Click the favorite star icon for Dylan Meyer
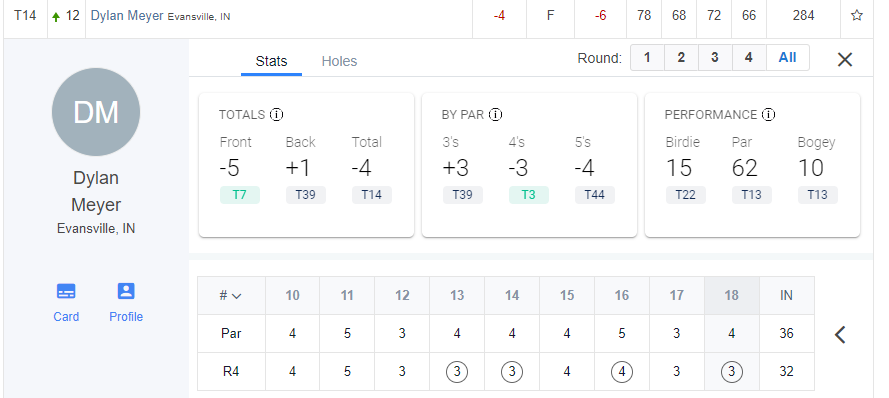The width and height of the screenshot is (889, 398). click(x=857, y=16)
